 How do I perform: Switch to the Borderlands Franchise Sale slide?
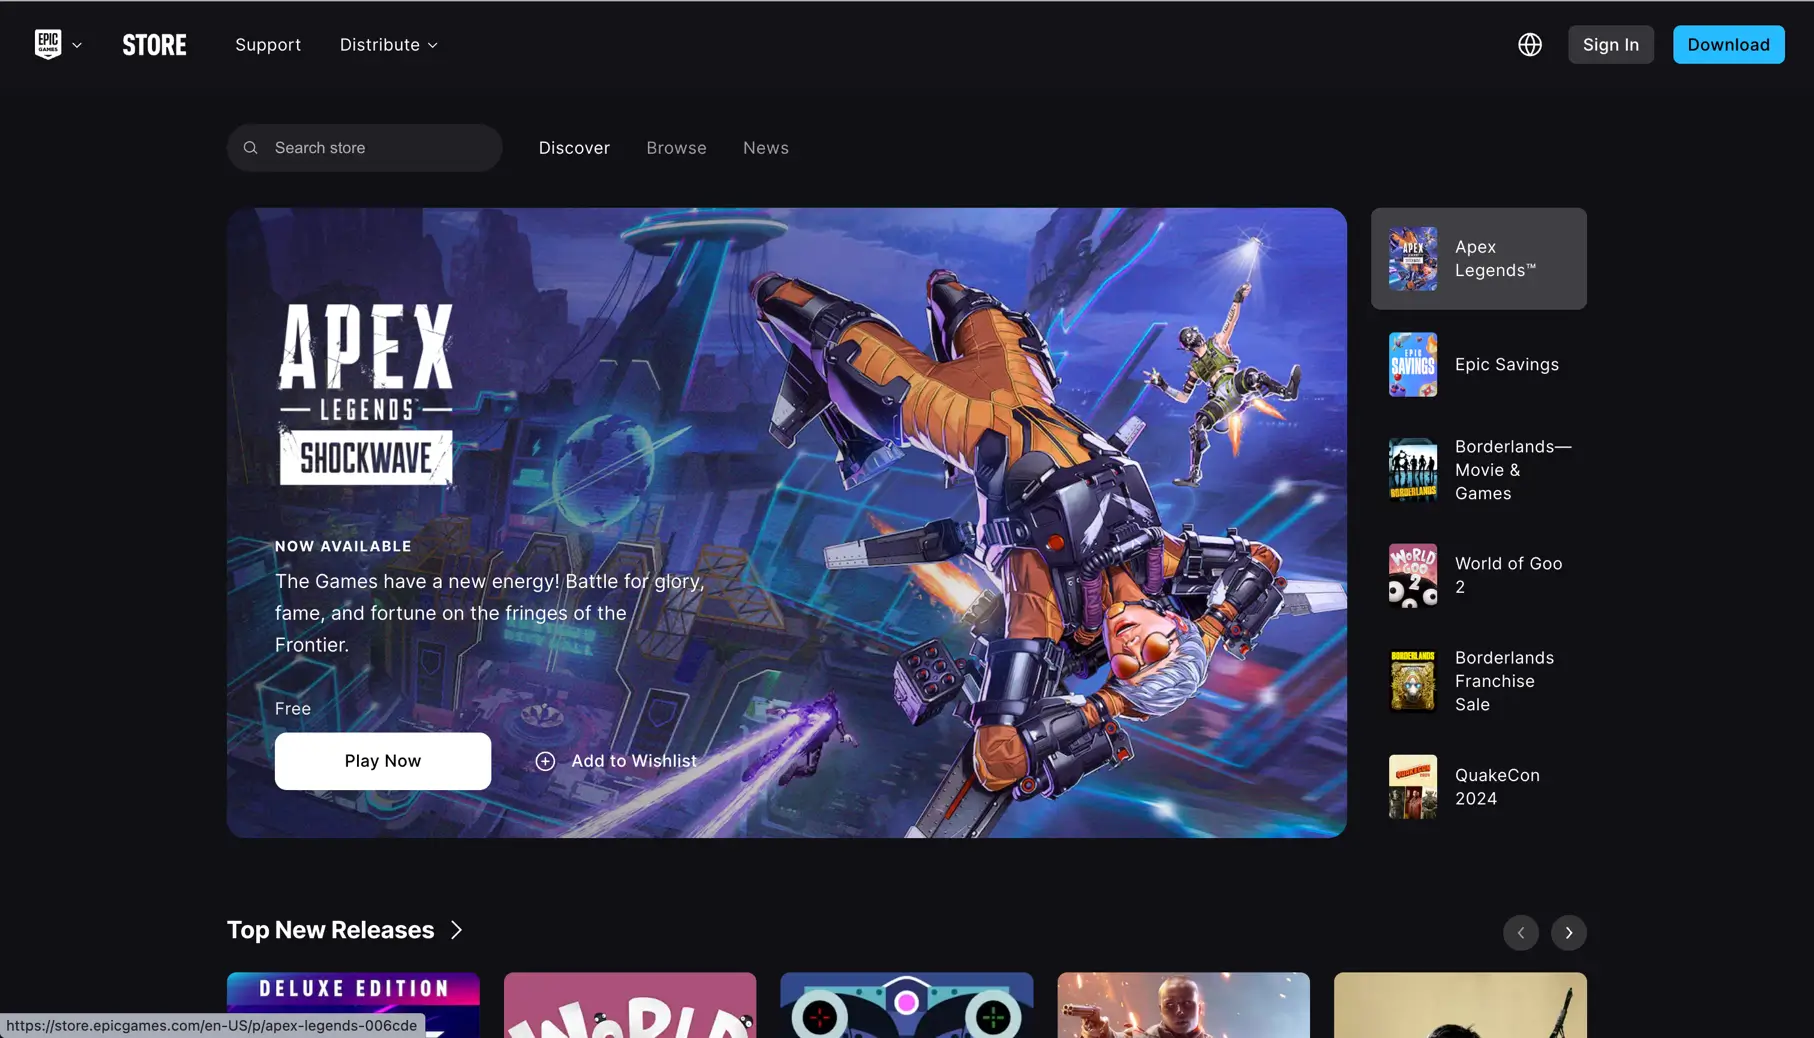point(1478,681)
